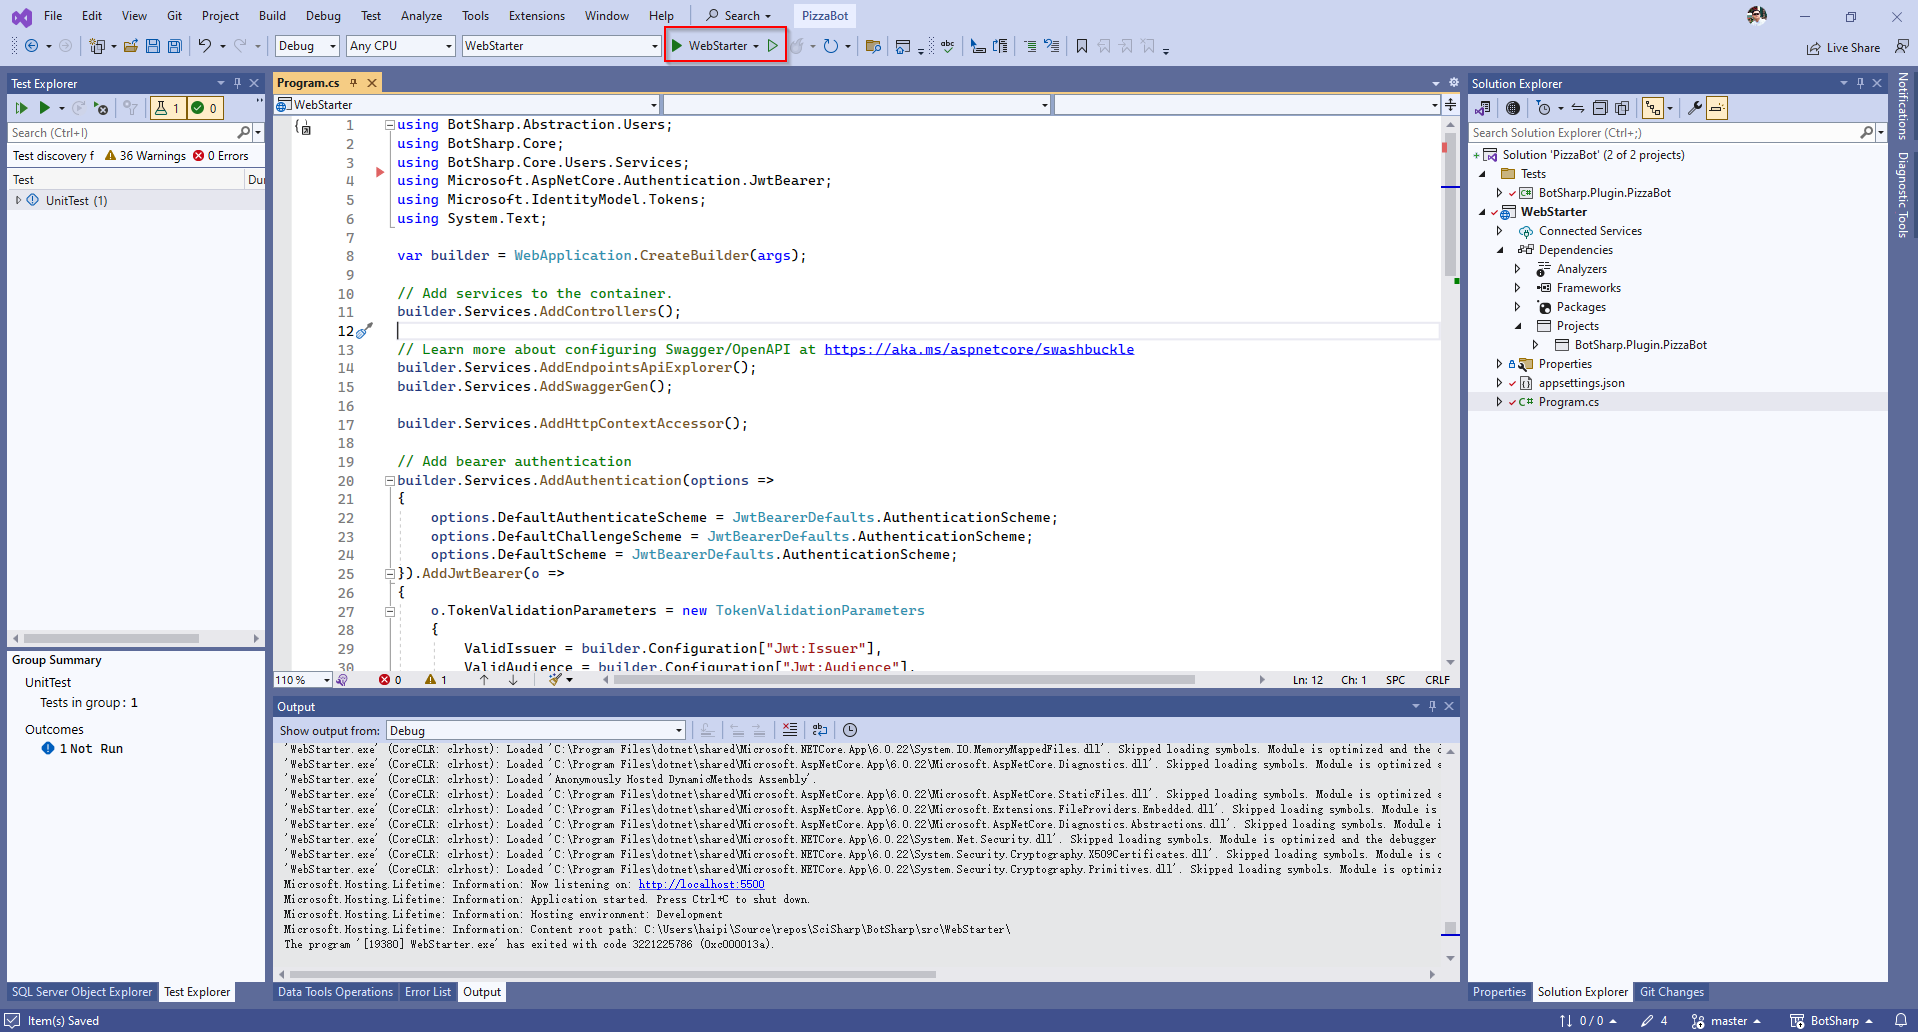Toggle Preview Selected Items in Solution Explorer
The width and height of the screenshot is (1918, 1032).
click(x=1717, y=108)
